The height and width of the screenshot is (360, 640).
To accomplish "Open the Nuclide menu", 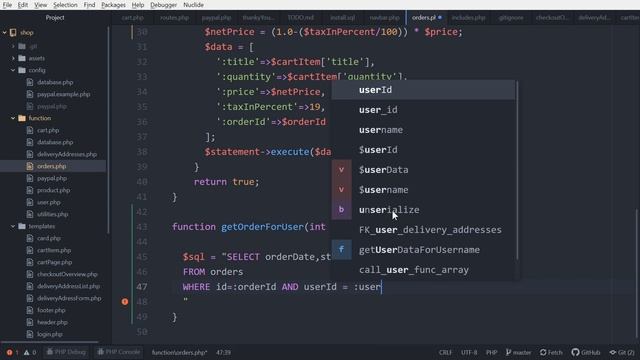I will [x=193, y=5].
